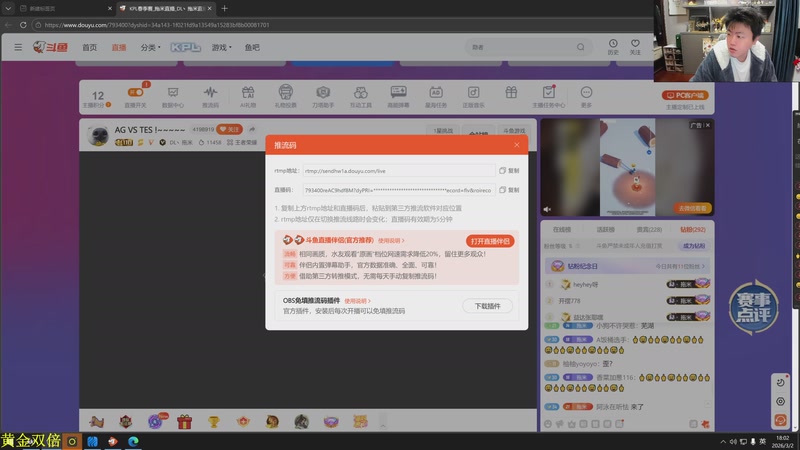Click the rtmp地址 address field
Viewport: 800px width, 450px height.
pos(398,171)
